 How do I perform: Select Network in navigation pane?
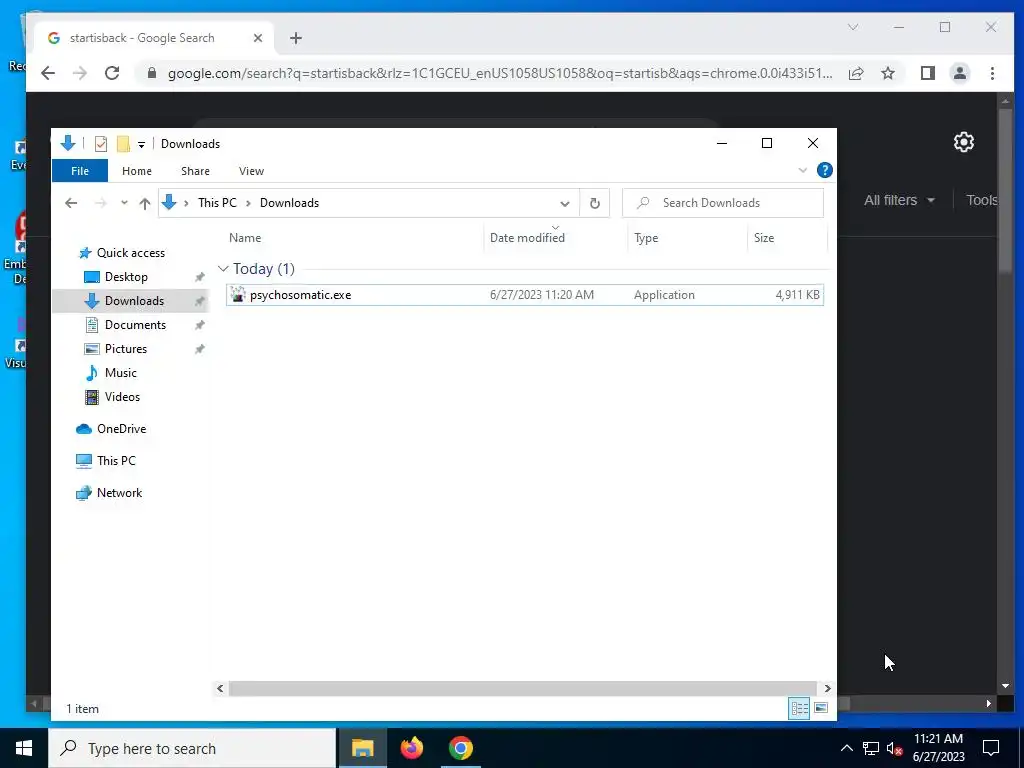tap(119, 493)
